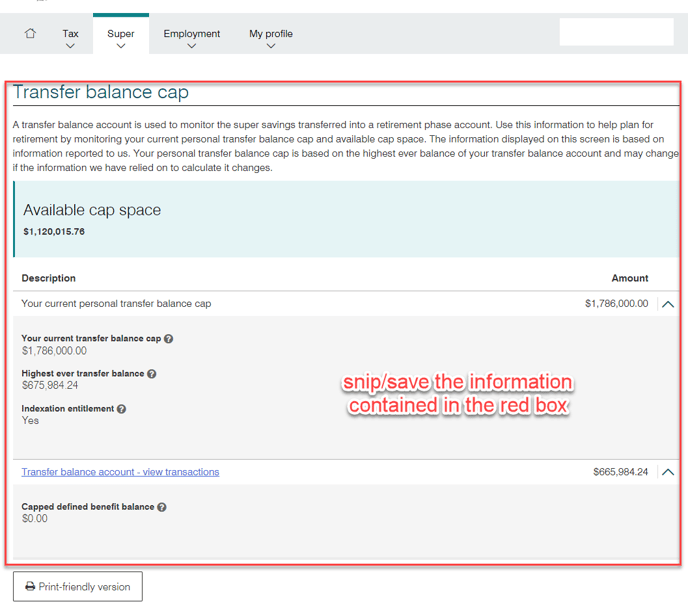Click the Print-friendly version button

pos(78,587)
